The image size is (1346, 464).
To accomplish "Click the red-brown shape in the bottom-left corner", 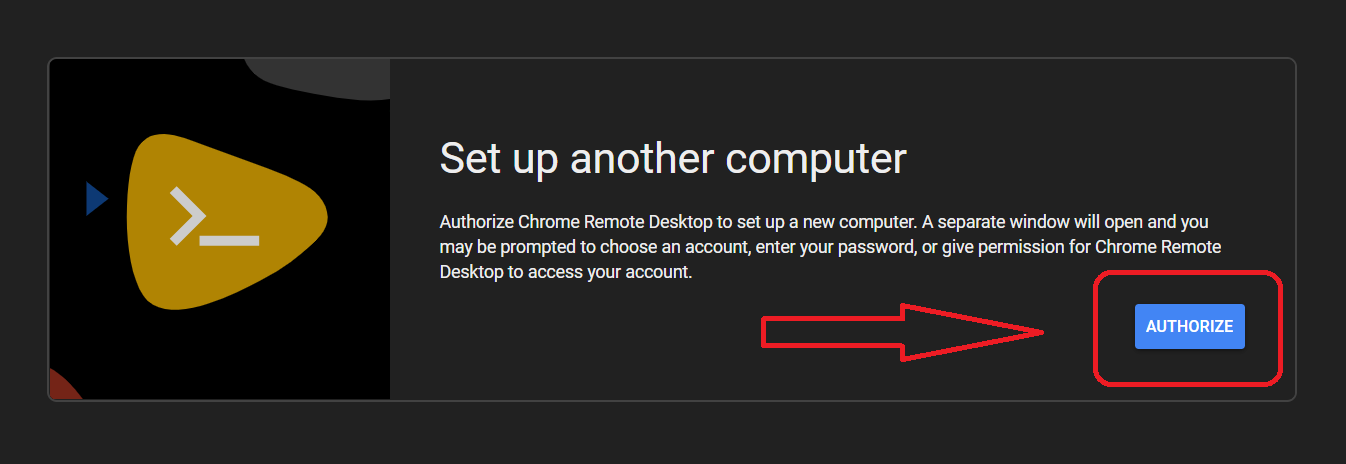I will point(63,385).
